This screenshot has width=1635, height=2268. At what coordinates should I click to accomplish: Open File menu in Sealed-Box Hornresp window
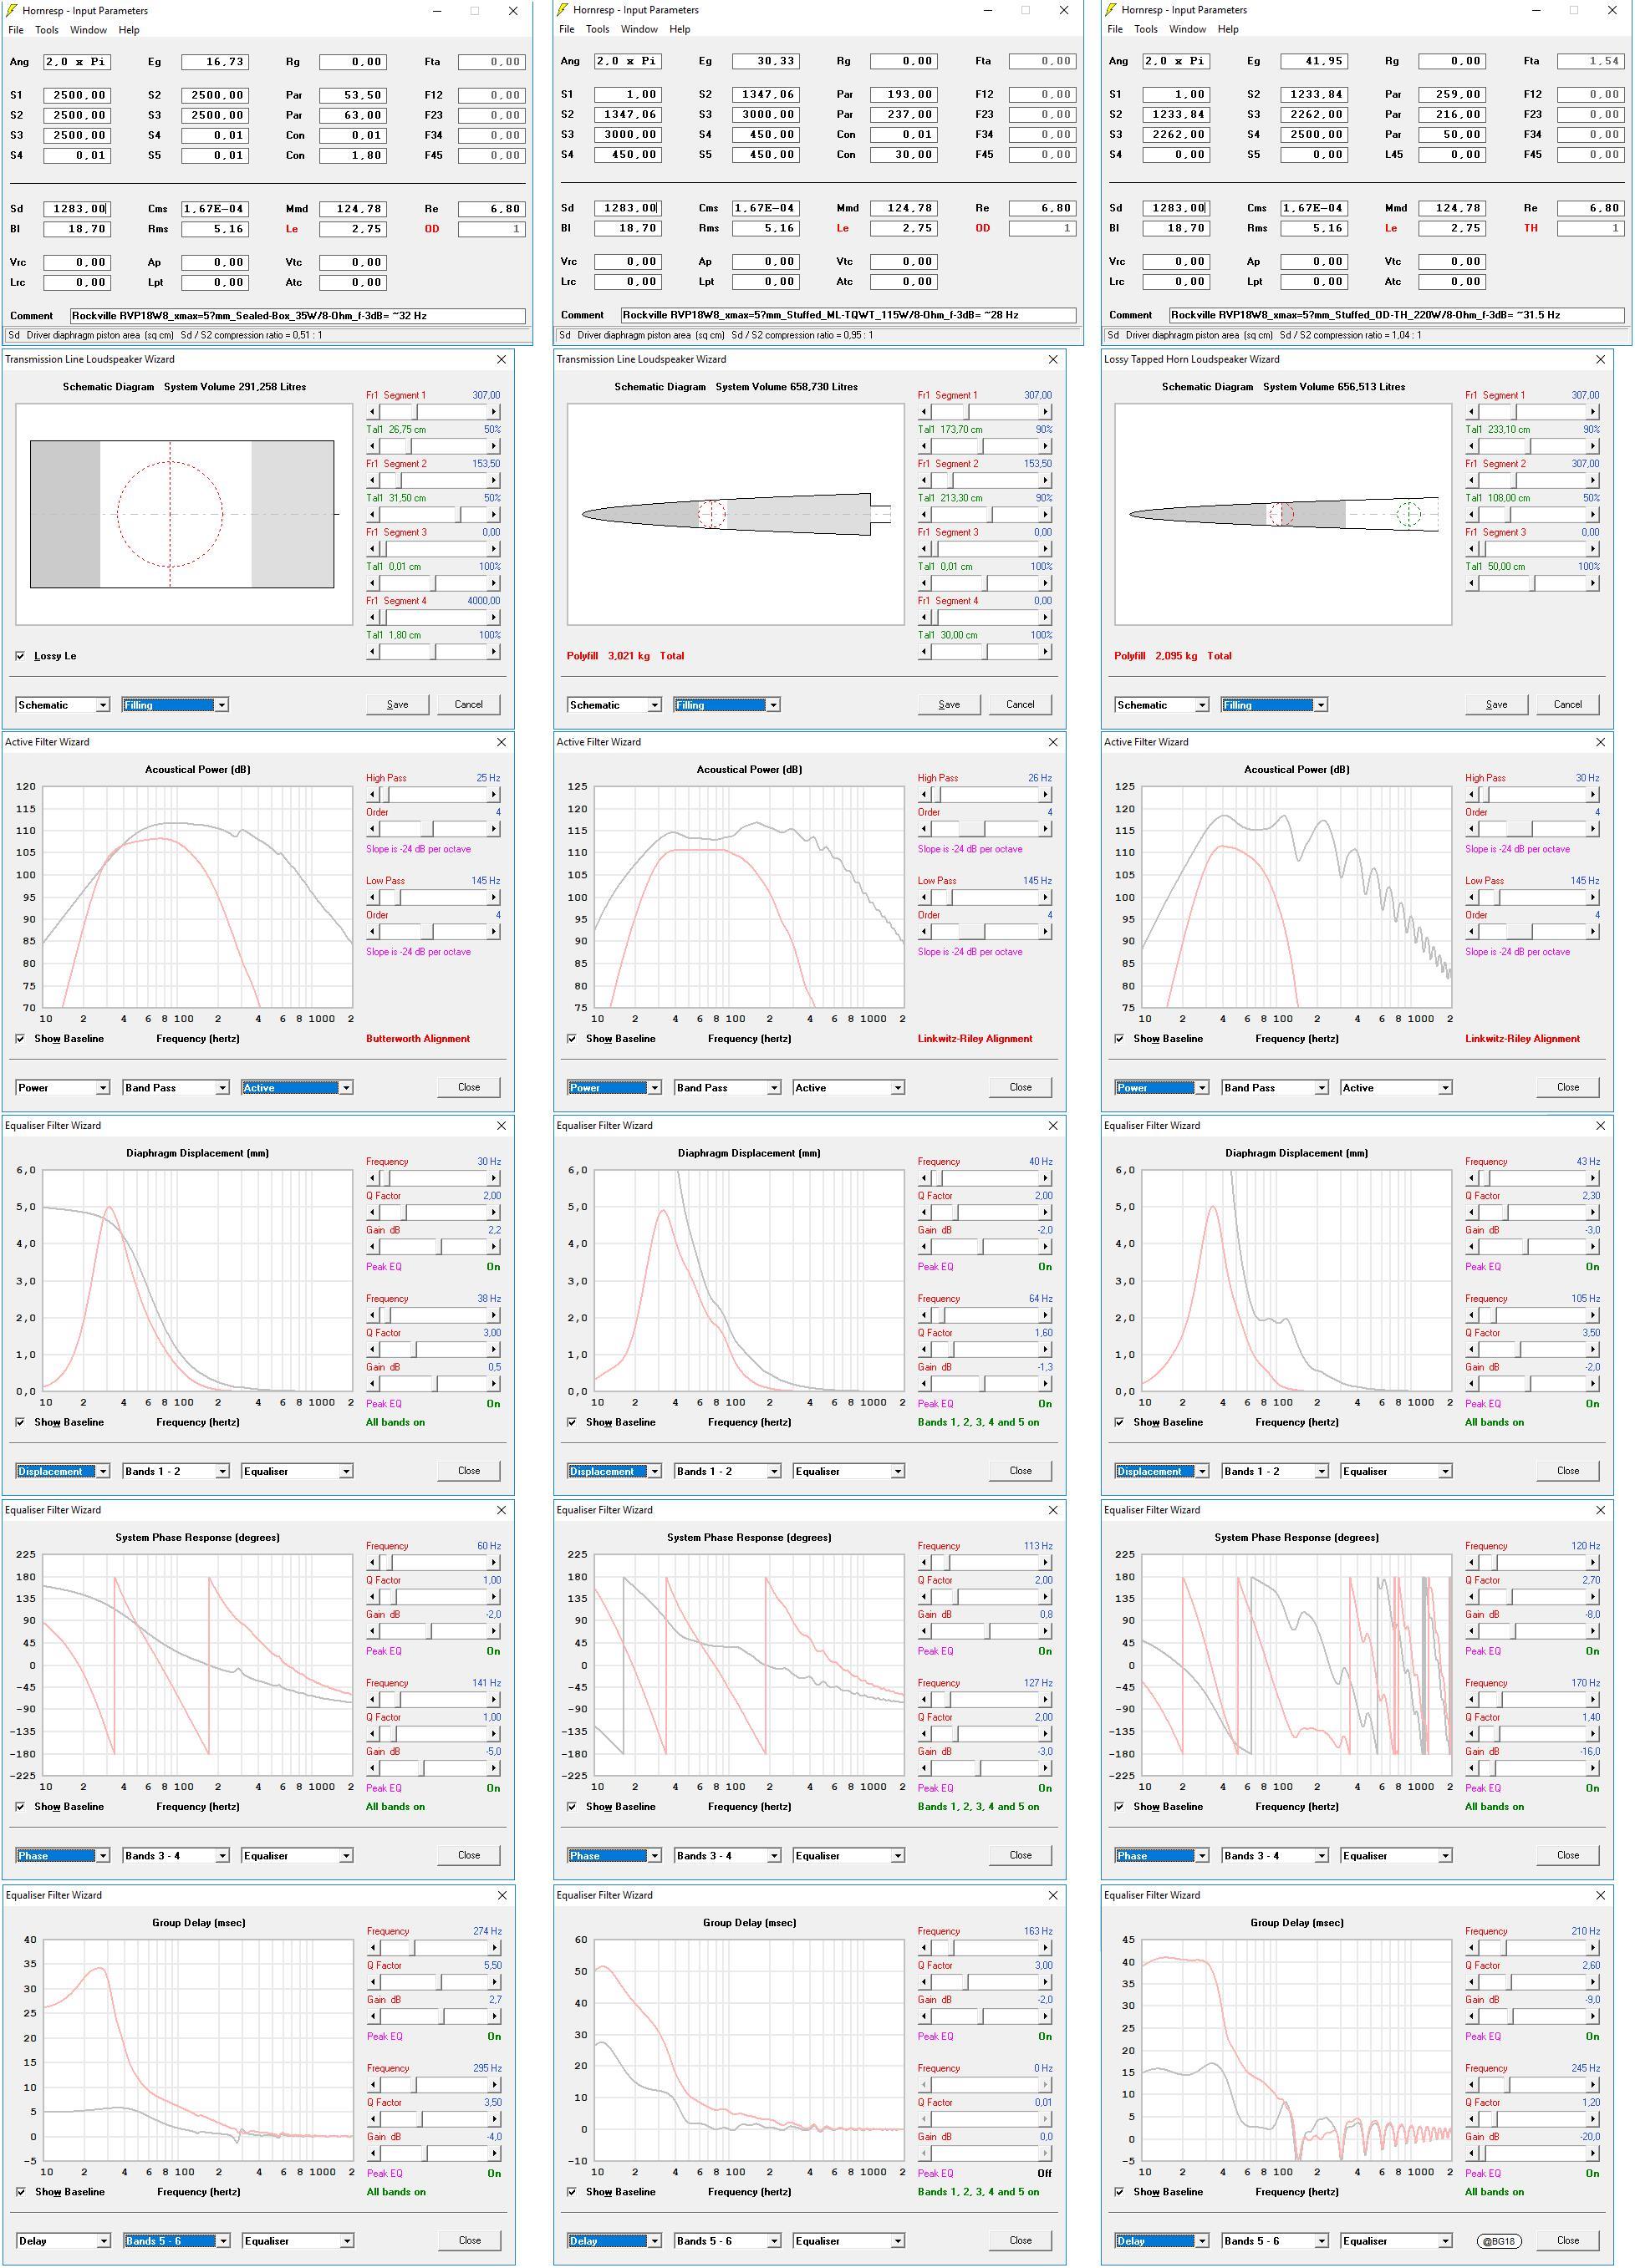16,30
